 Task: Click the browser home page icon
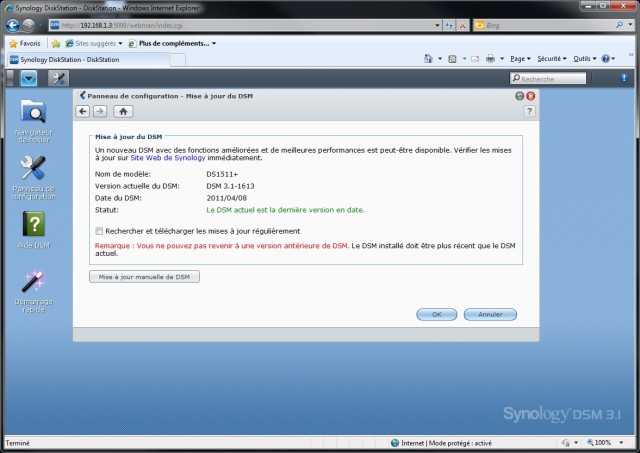coord(428,59)
